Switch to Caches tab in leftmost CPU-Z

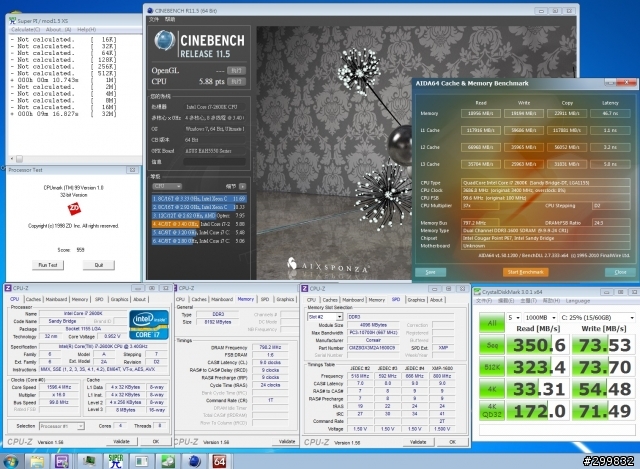tap(33, 299)
